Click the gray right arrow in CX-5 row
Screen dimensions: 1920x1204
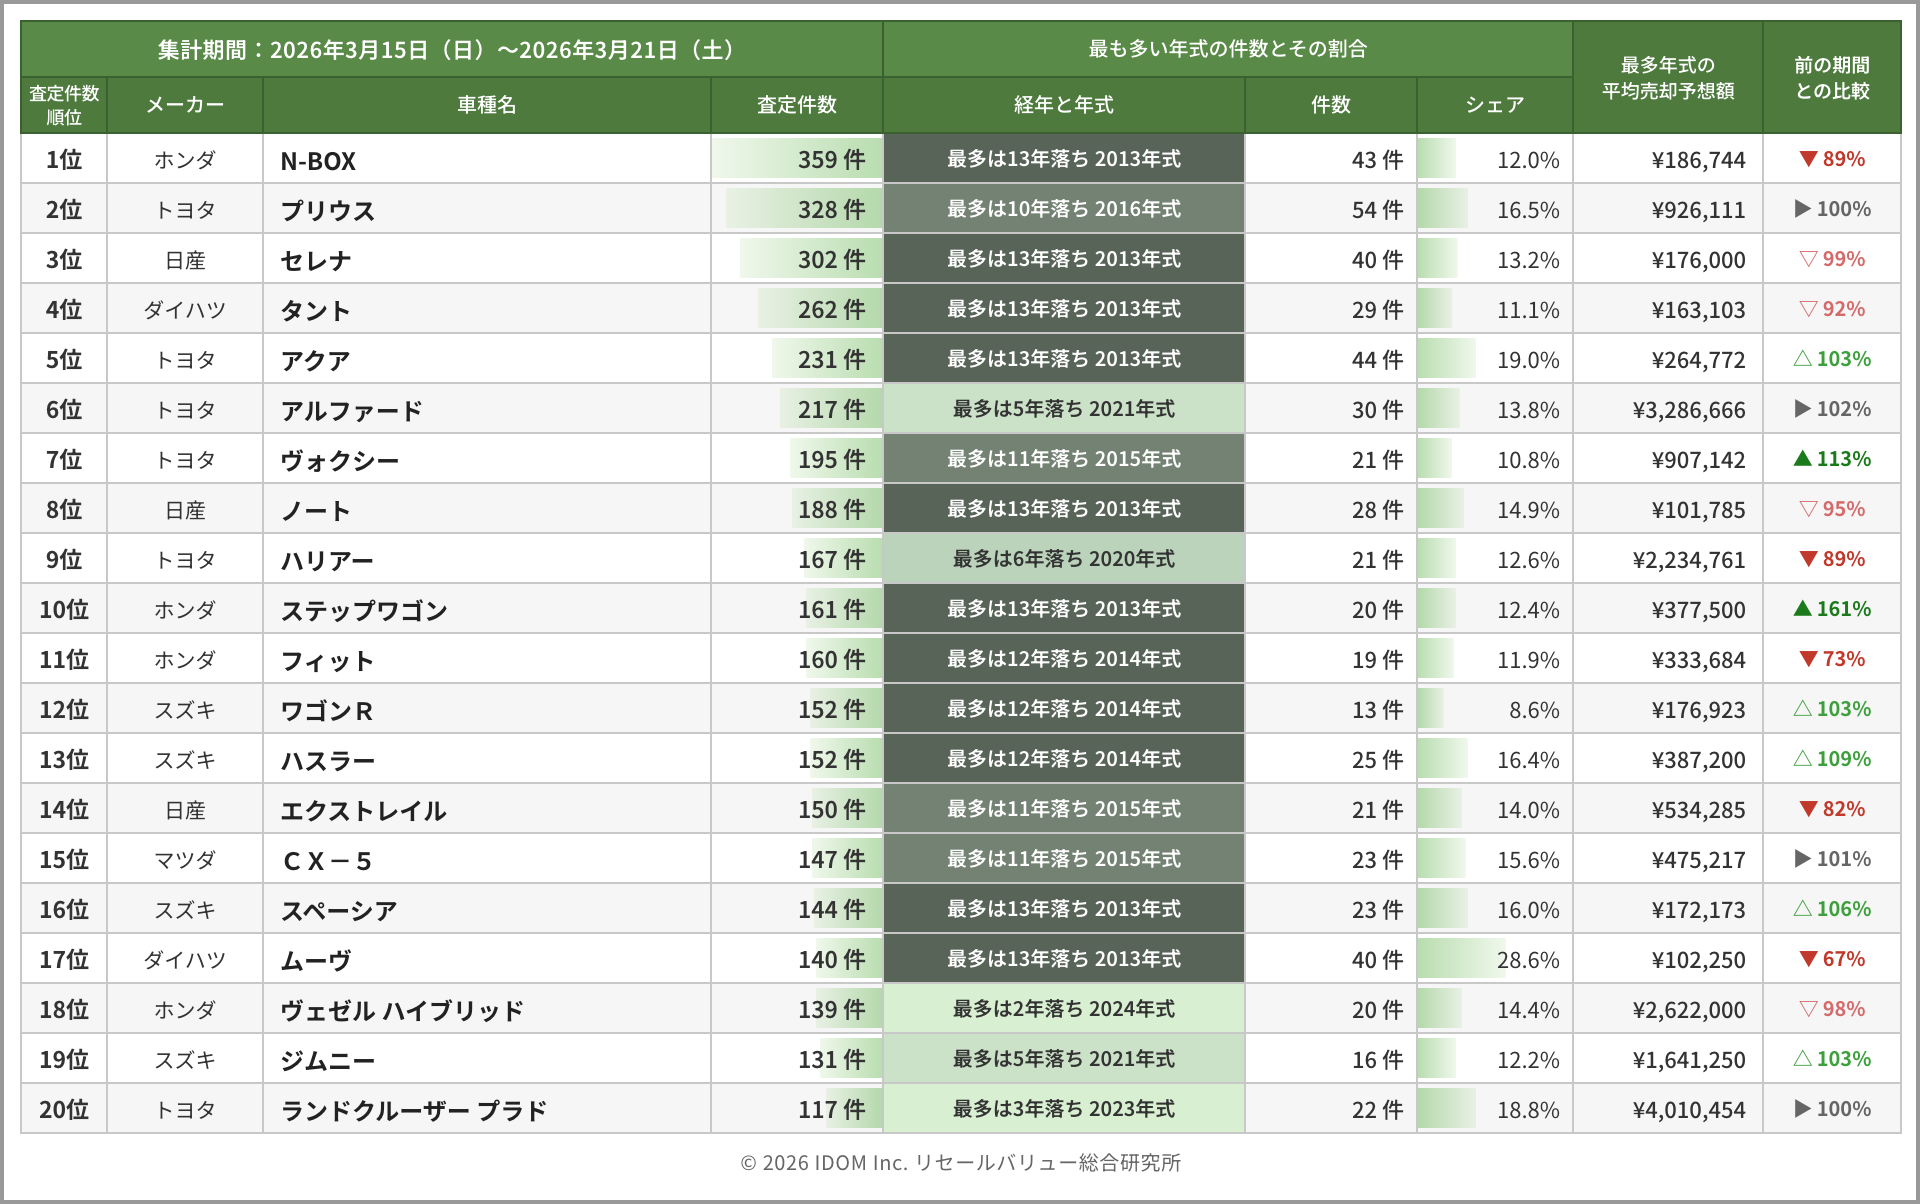(x=1802, y=859)
